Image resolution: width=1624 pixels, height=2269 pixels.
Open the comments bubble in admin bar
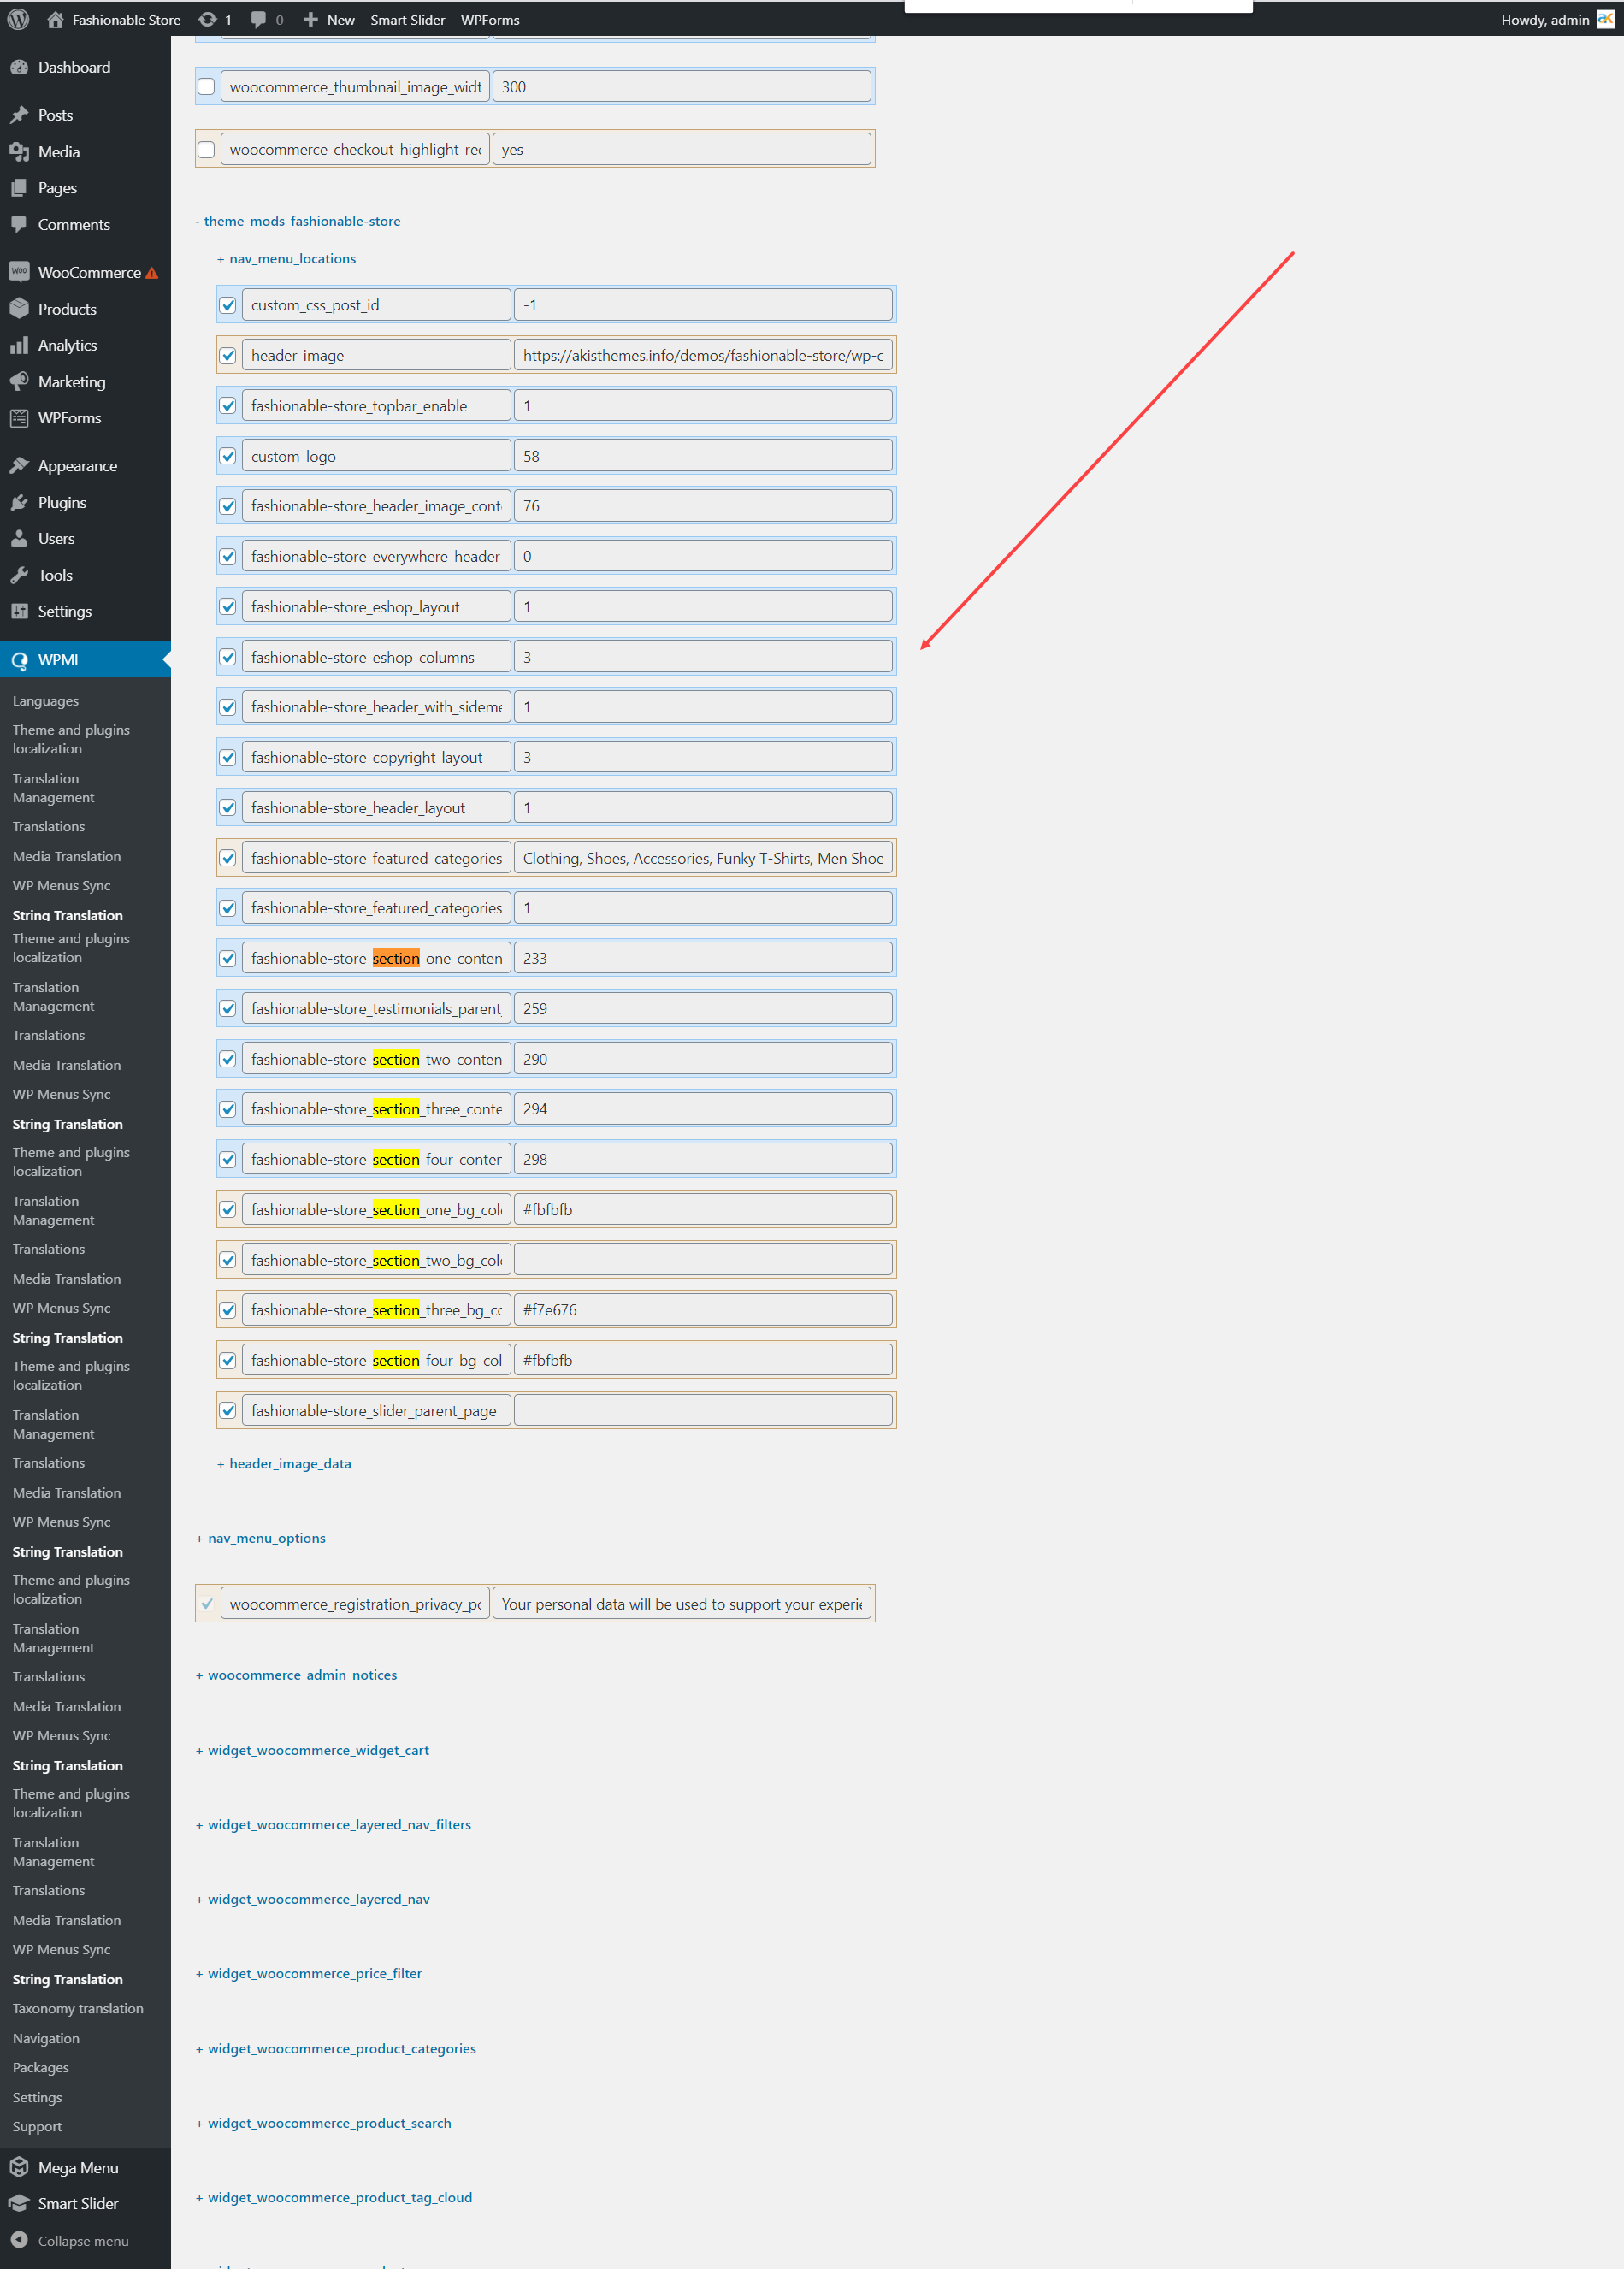coord(258,19)
